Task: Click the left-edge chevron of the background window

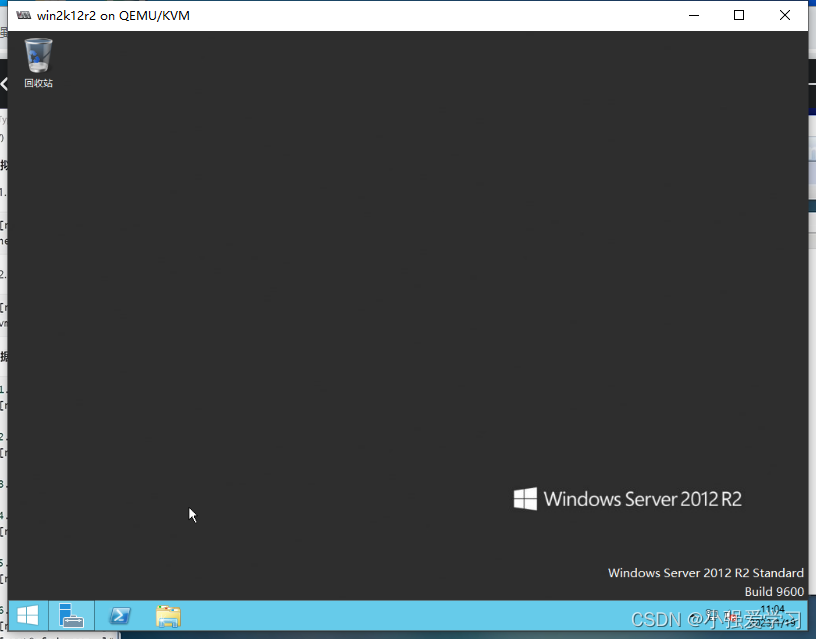Action: click(3, 86)
